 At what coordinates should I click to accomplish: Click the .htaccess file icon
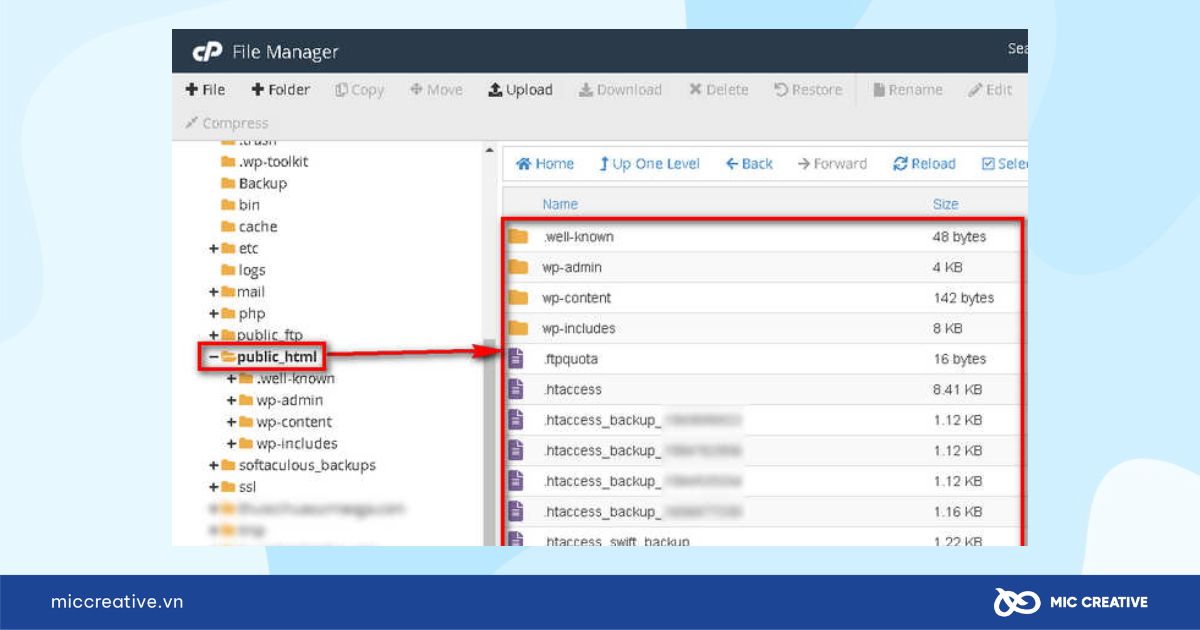point(516,389)
